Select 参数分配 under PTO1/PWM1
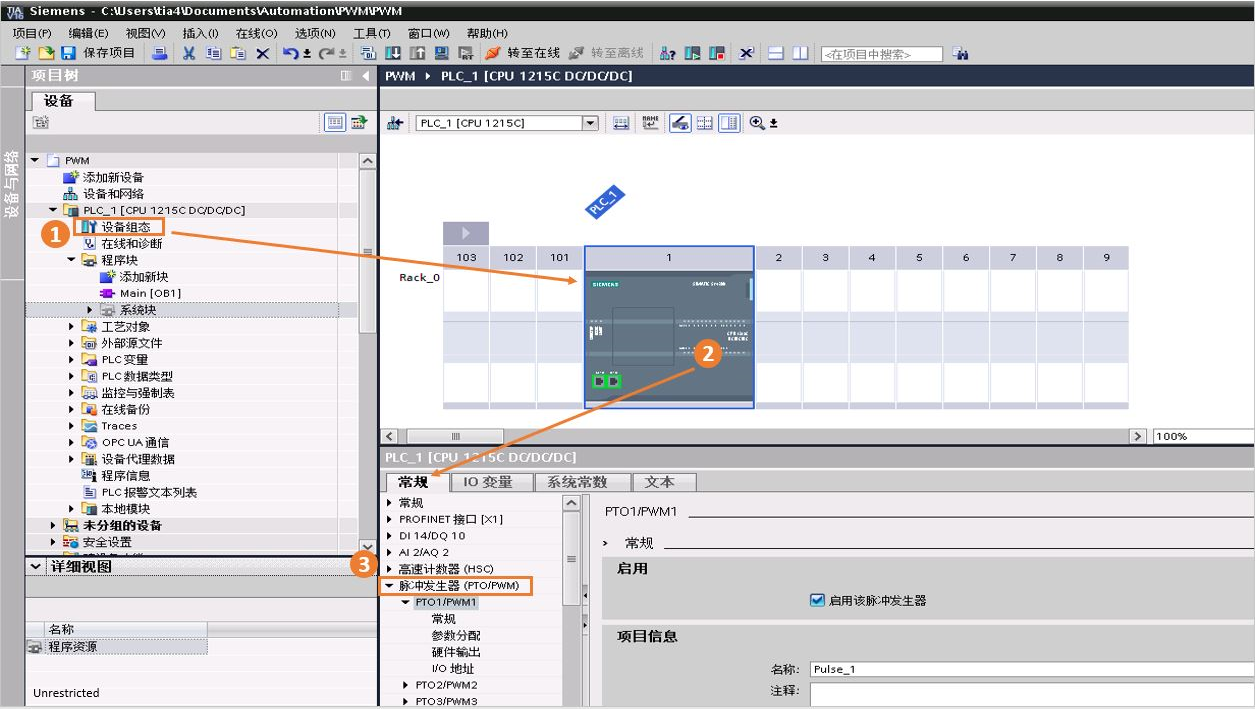The height and width of the screenshot is (709, 1257). coord(456,636)
